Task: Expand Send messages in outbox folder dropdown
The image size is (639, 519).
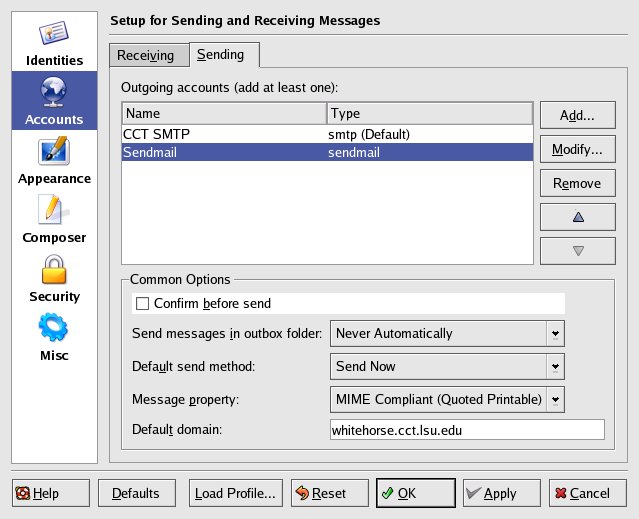Action: [555, 333]
